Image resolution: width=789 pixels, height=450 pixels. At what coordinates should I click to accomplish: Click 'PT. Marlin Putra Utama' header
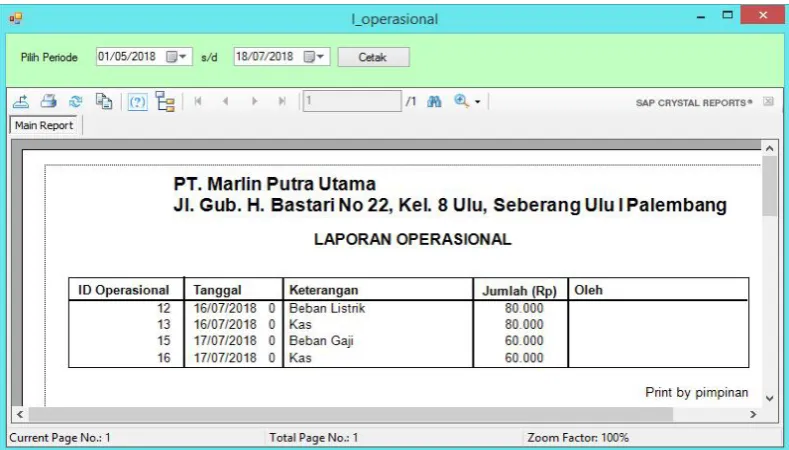pos(275,184)
